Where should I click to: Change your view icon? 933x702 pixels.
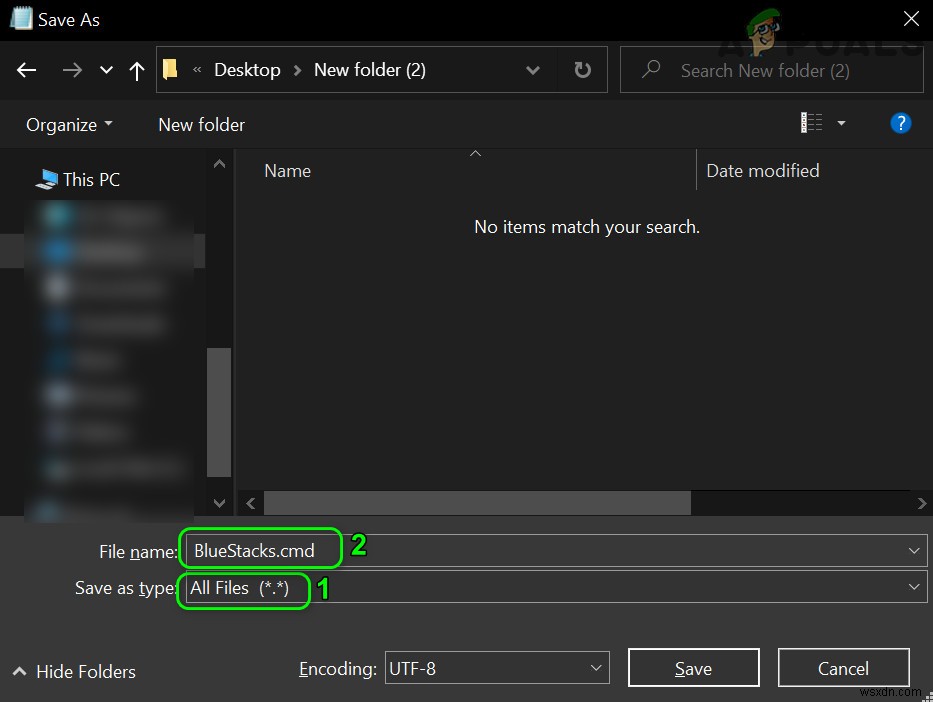(812, 123)
